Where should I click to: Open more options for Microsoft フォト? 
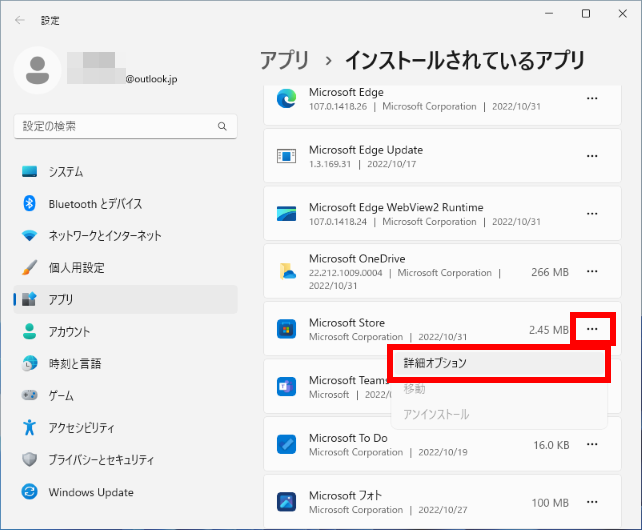(x=592, y=502)
